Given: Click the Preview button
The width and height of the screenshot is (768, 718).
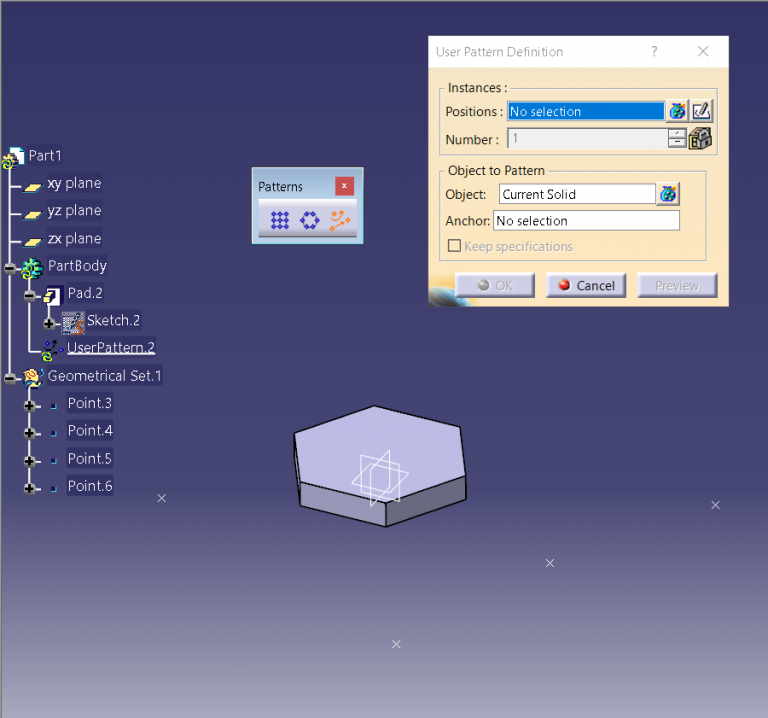Looking at the screenshot, I should 677,285.
